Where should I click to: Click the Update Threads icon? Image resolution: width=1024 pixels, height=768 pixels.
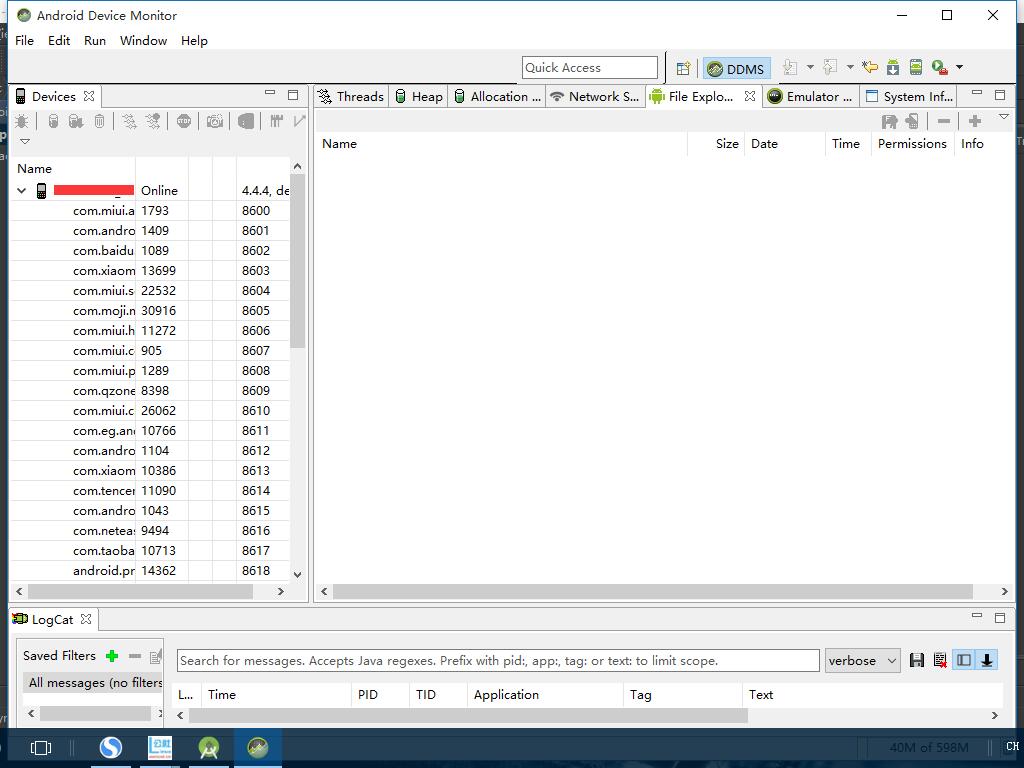click(x=129, y=121)
